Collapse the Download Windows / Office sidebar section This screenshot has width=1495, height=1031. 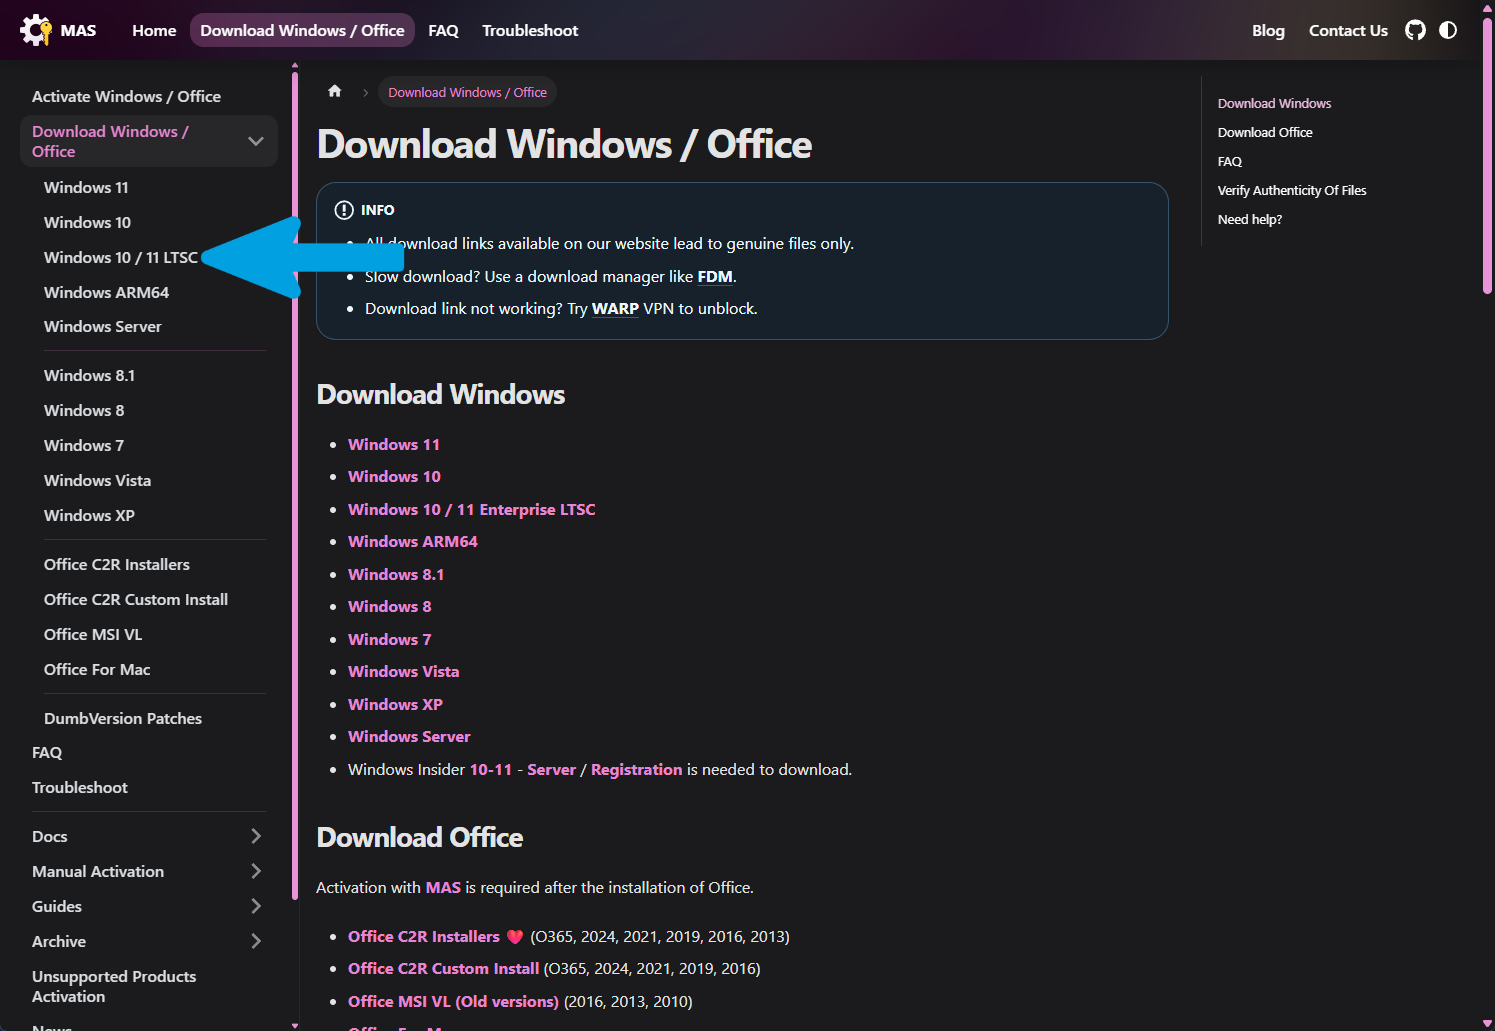256,141
